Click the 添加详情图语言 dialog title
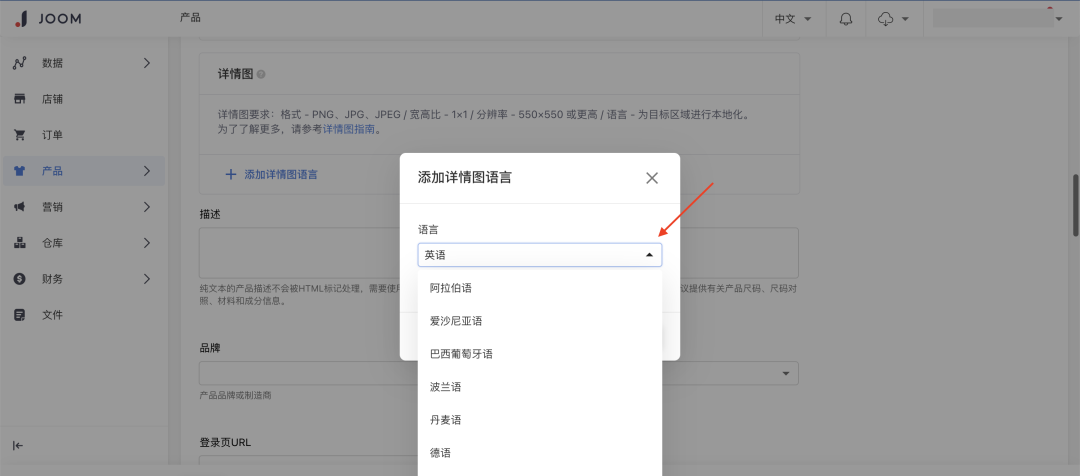 click(x=464, y=178)
